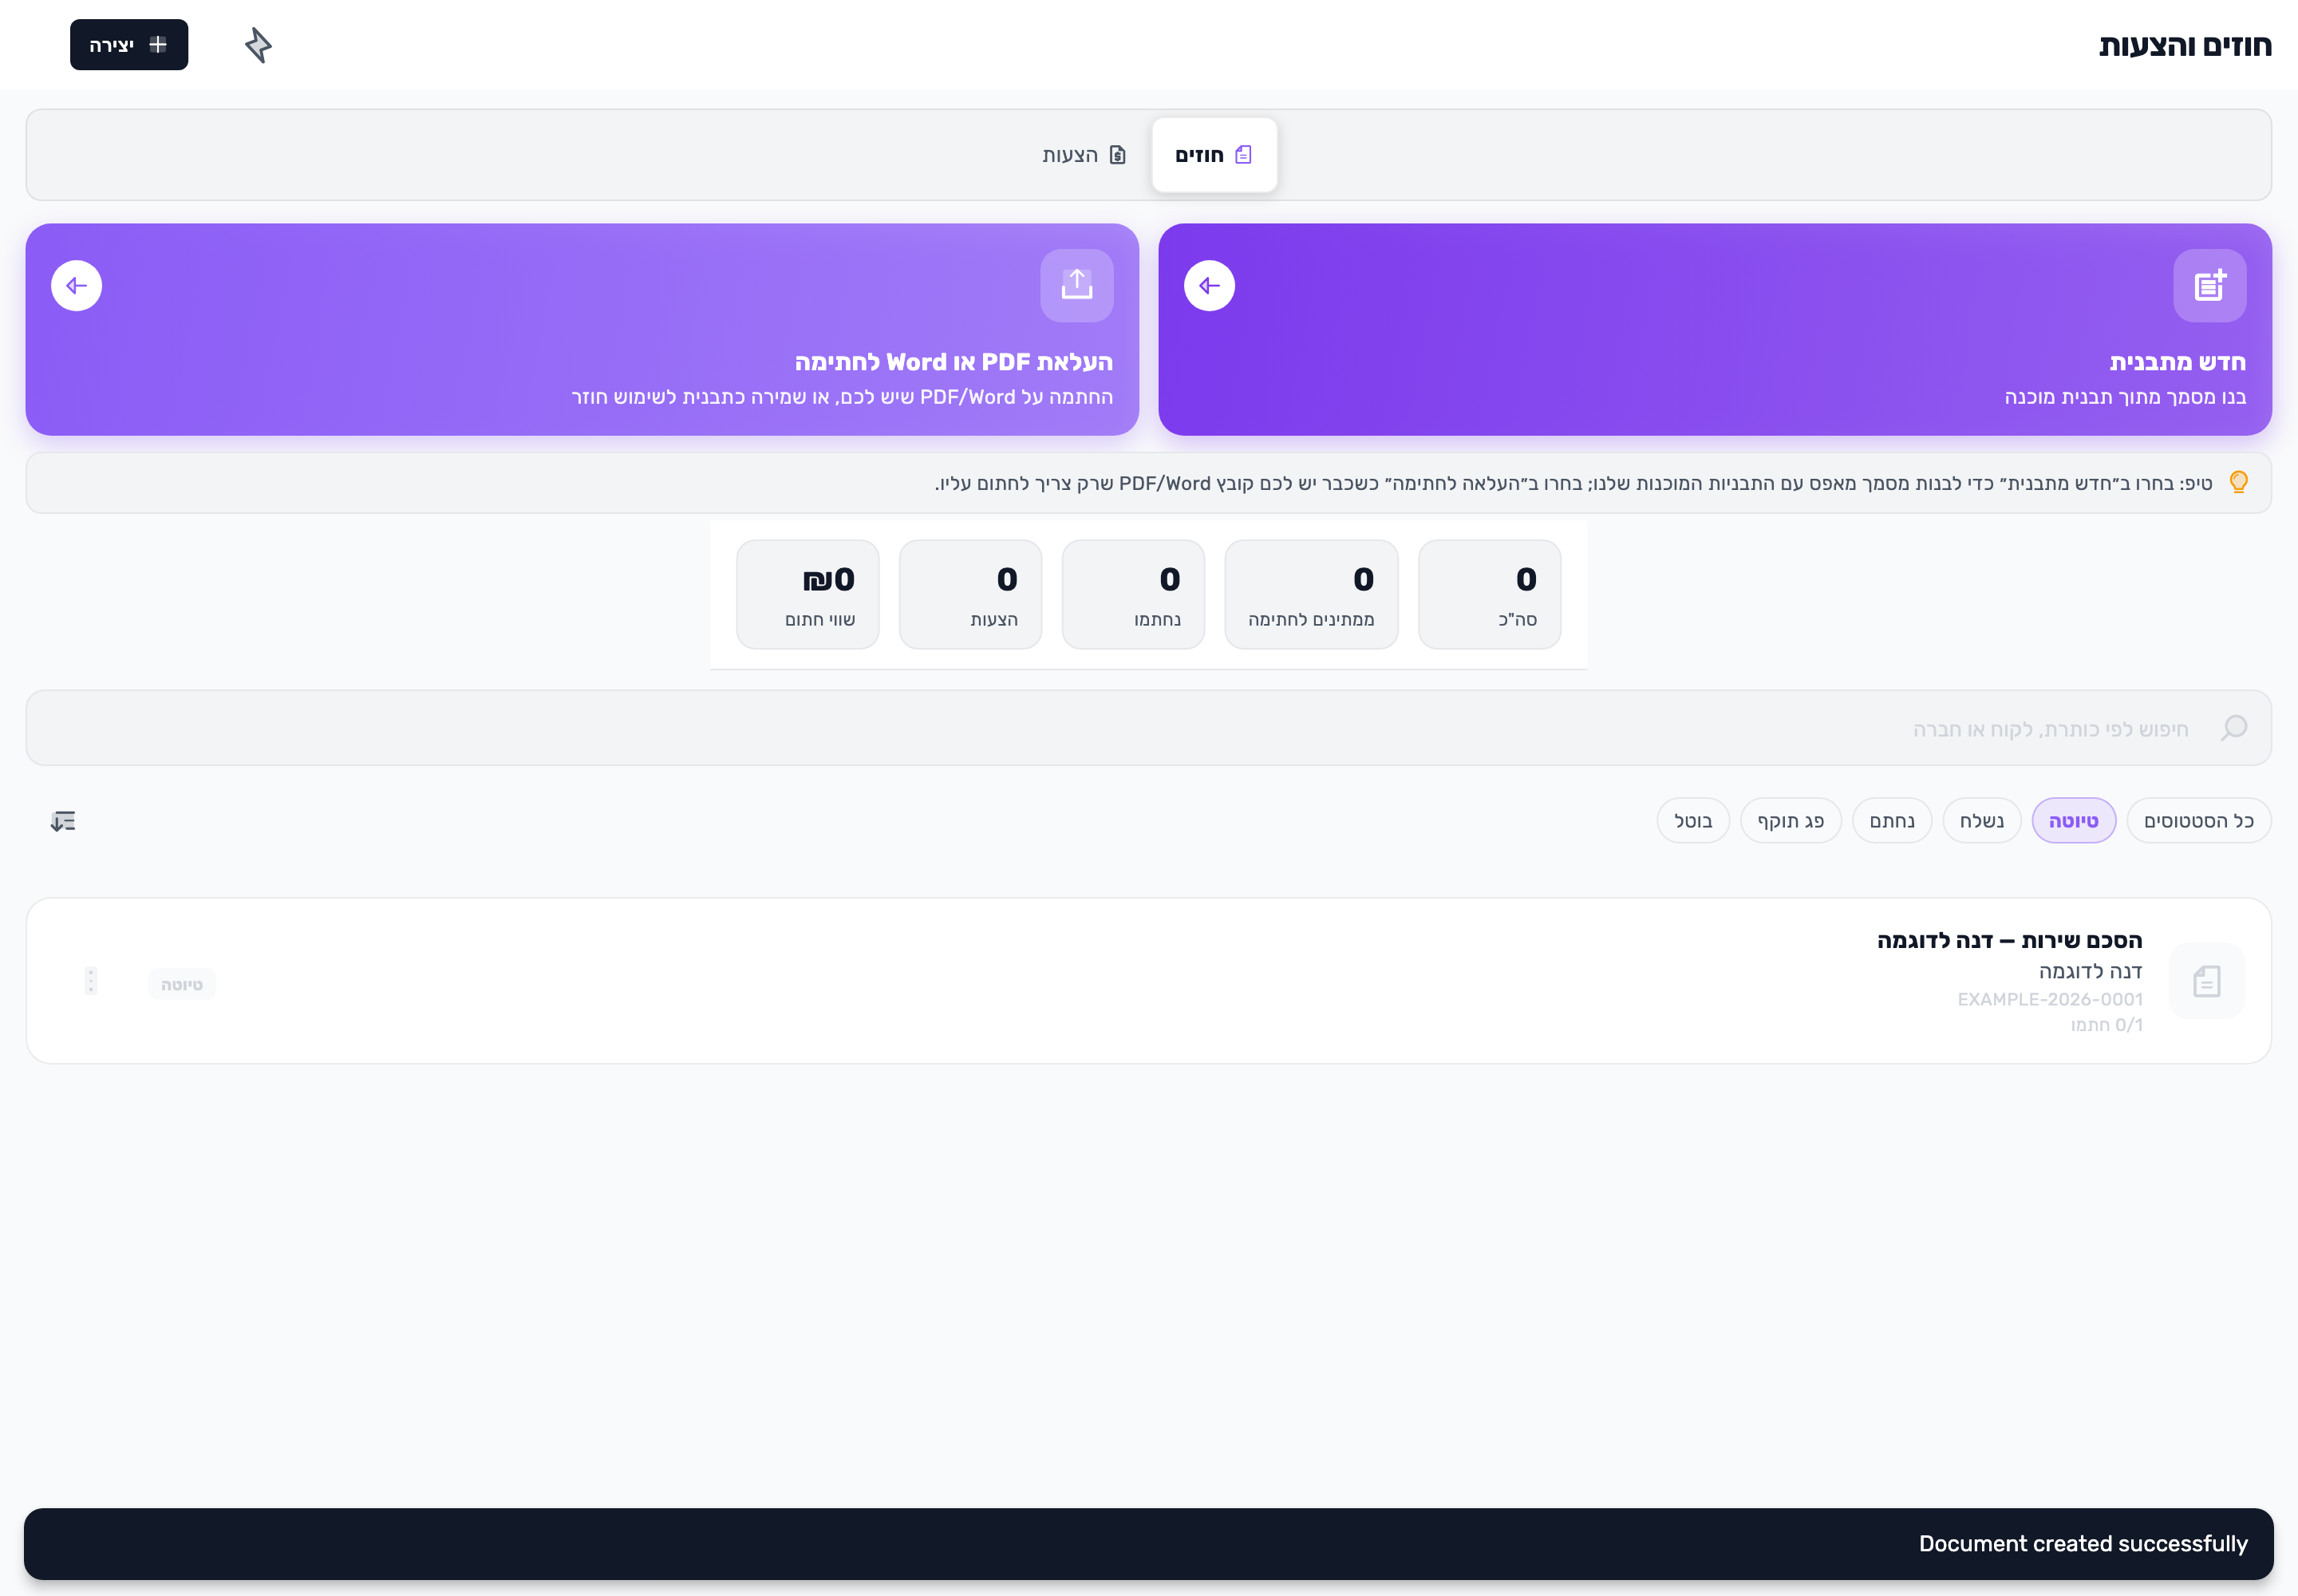Viewport: 2298px width, 1596px height.
Task: Click the חוזים והצעות page title
Action: pyautogui.click(x=2184, y=46)
